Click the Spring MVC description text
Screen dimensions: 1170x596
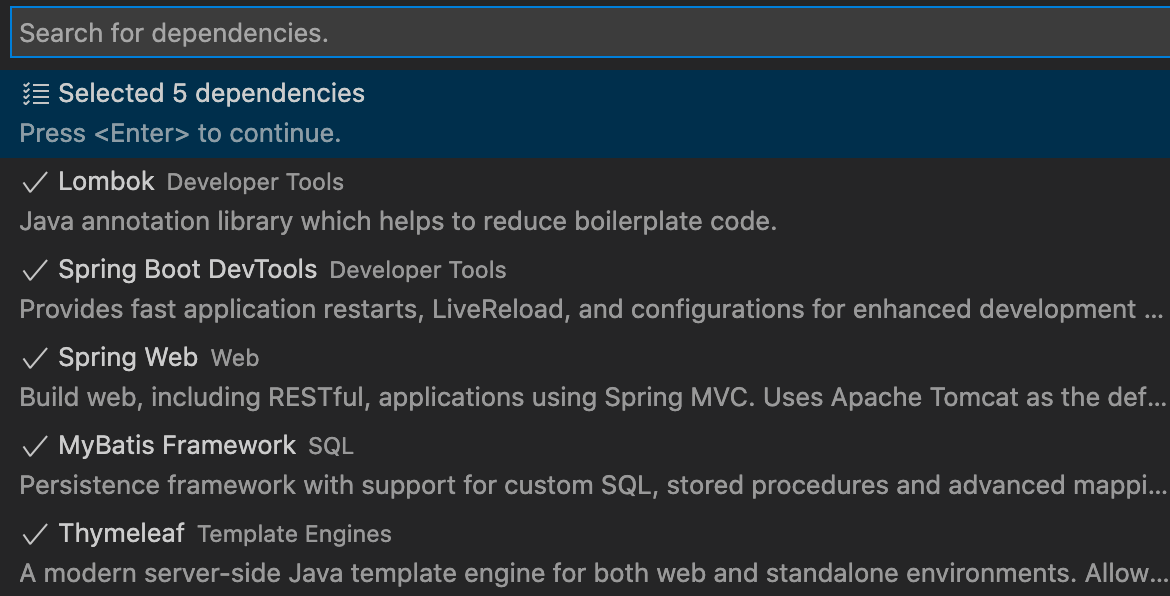(590, 397)
